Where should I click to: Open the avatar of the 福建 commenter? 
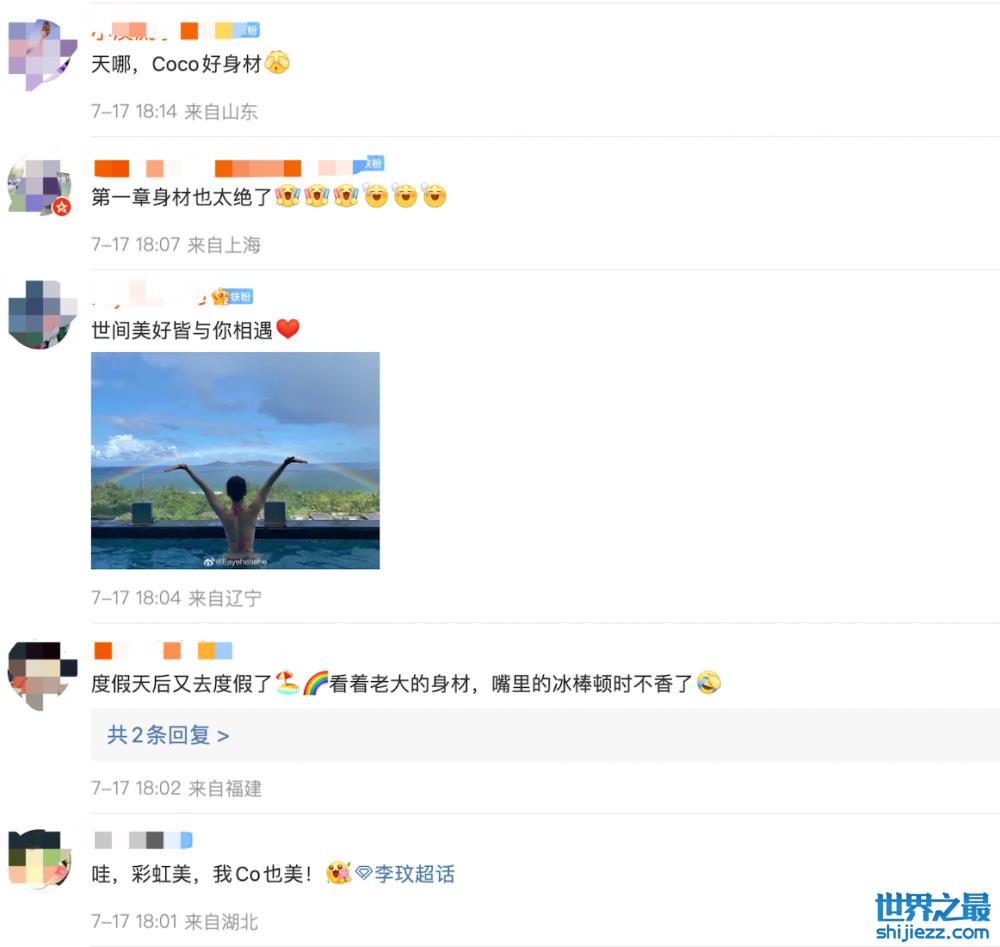42,675
